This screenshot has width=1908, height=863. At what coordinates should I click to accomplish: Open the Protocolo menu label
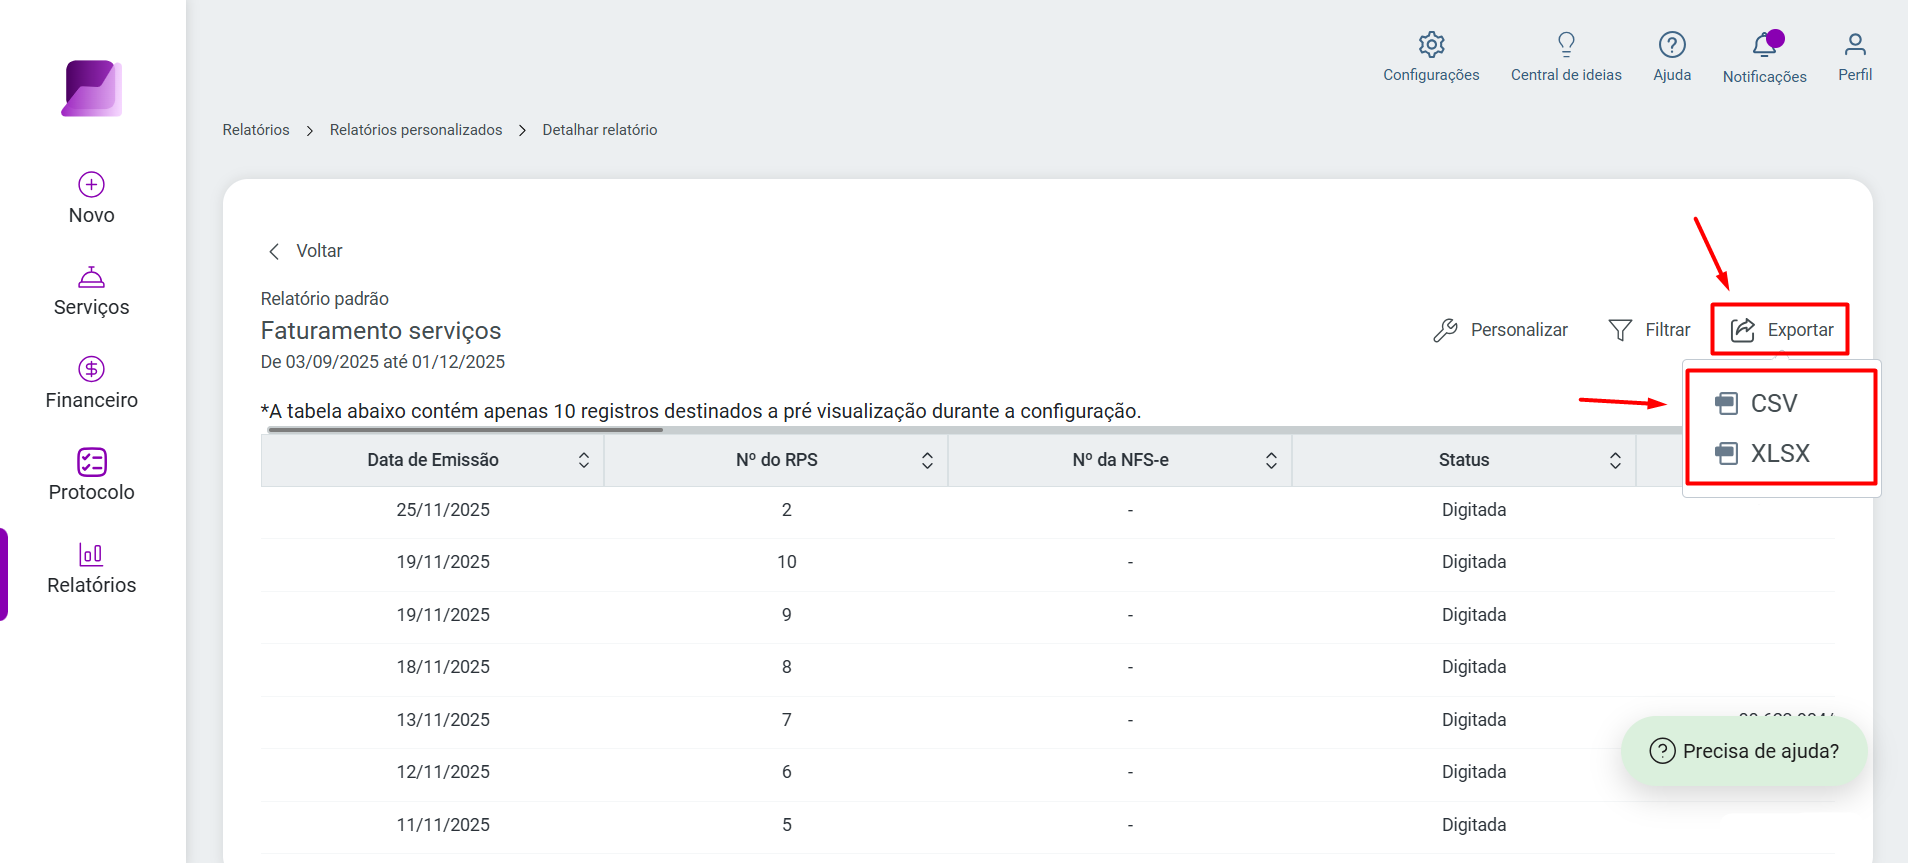92,492
